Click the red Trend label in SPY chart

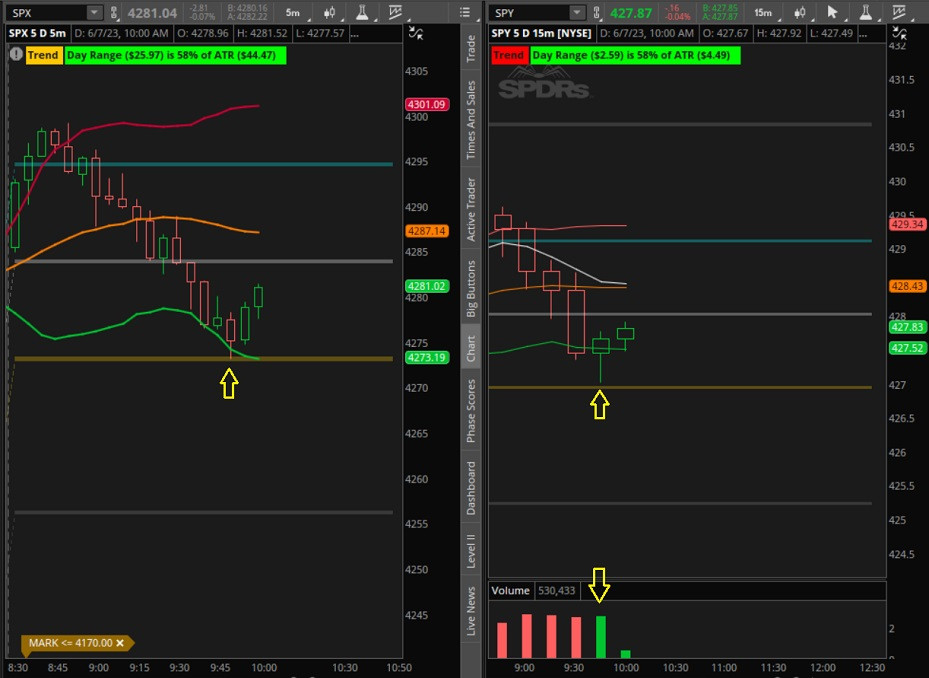coord(508,55)
